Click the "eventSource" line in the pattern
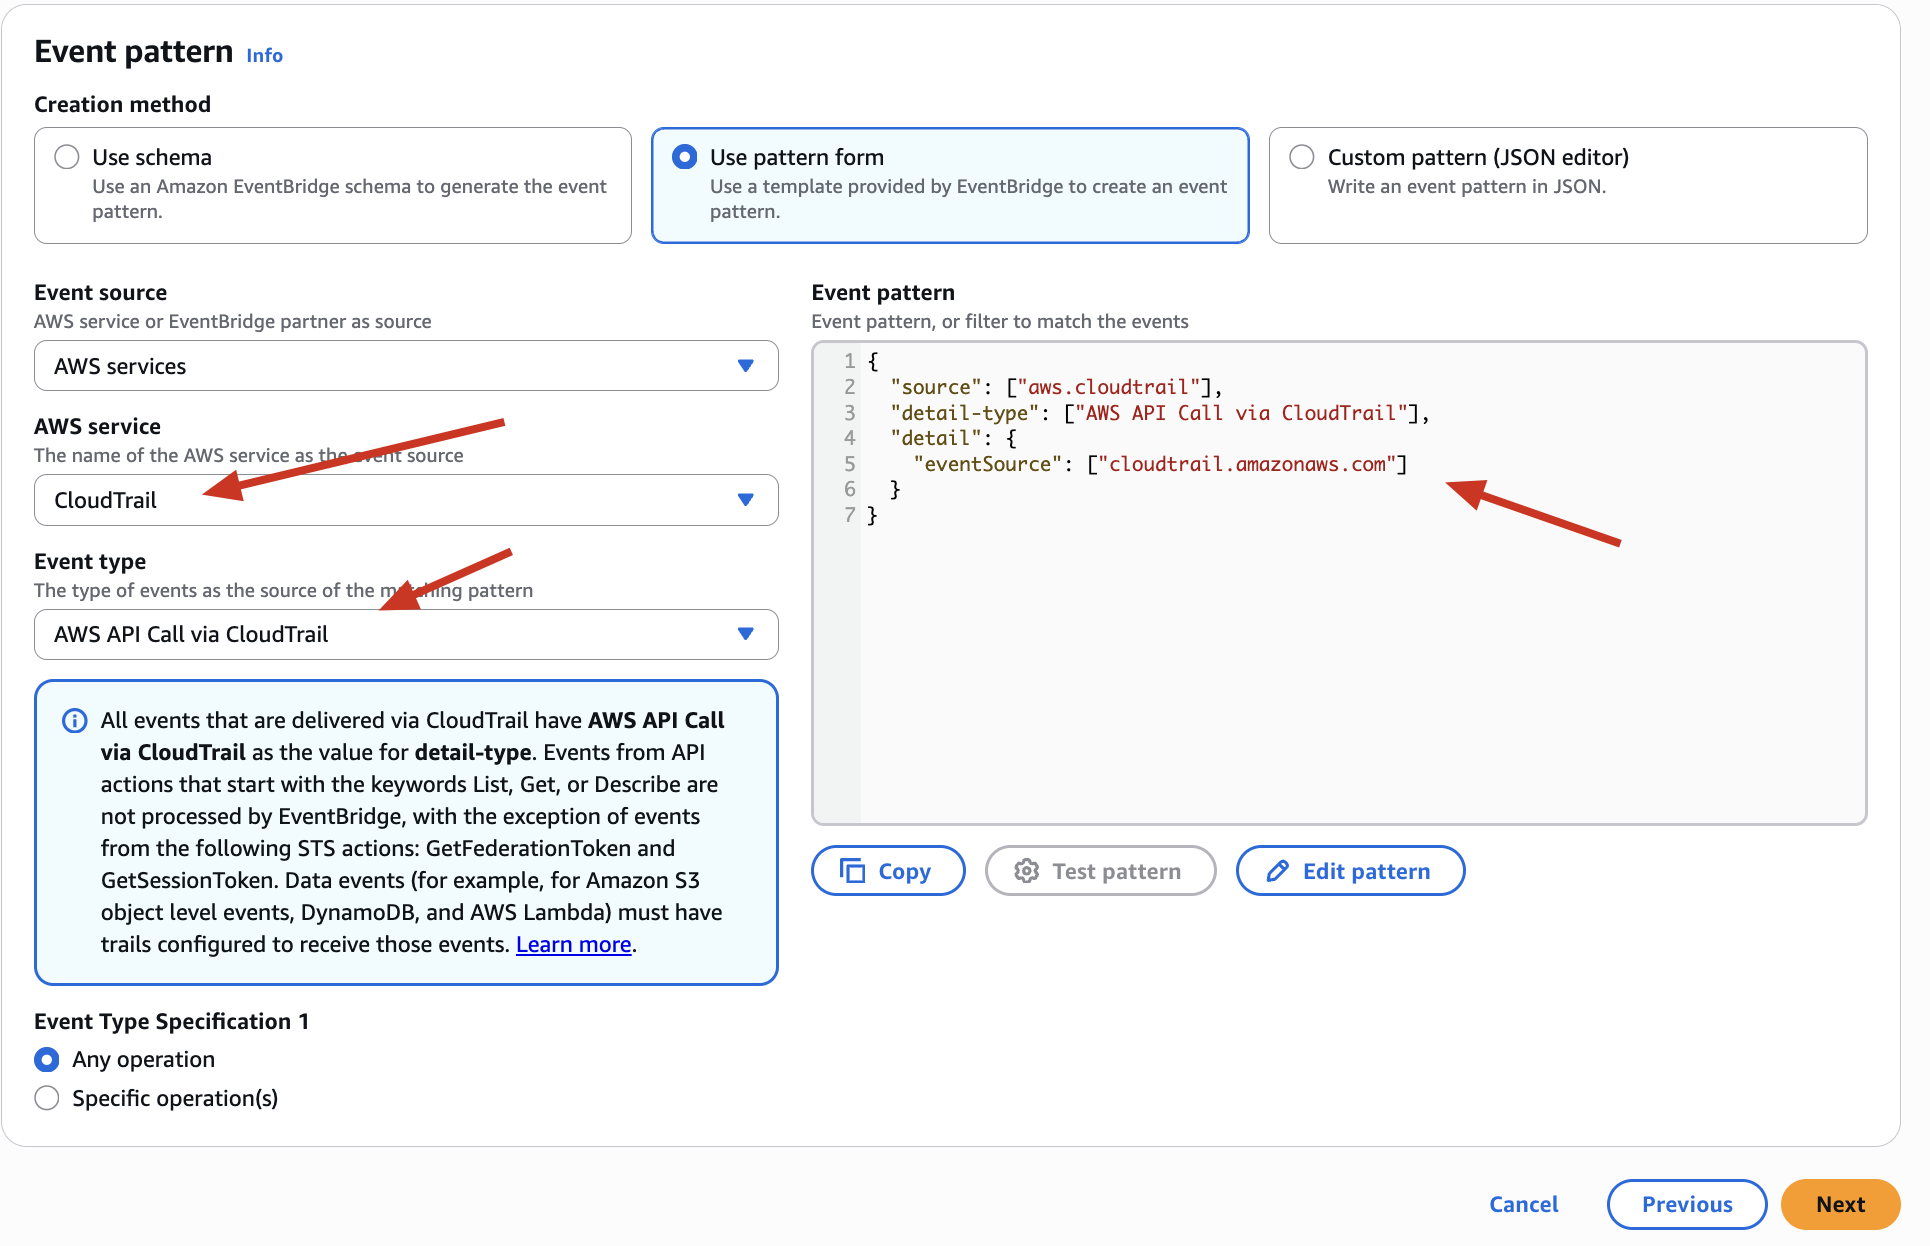Screen dimensions: 1930x1246 [x=1160, y=464]
